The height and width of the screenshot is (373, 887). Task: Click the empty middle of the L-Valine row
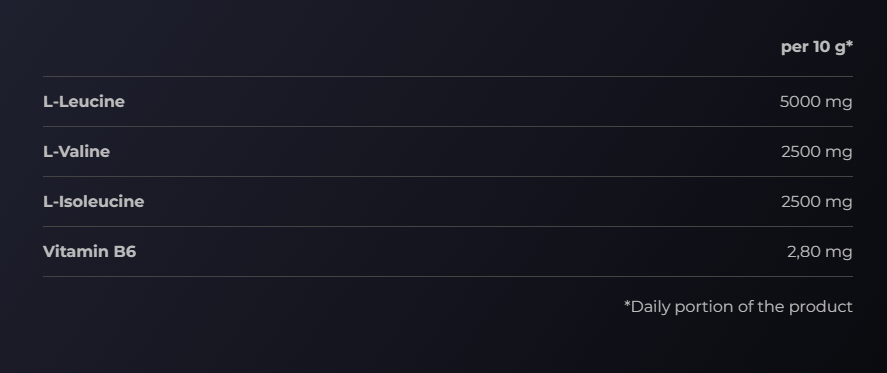tap(447, 152)
